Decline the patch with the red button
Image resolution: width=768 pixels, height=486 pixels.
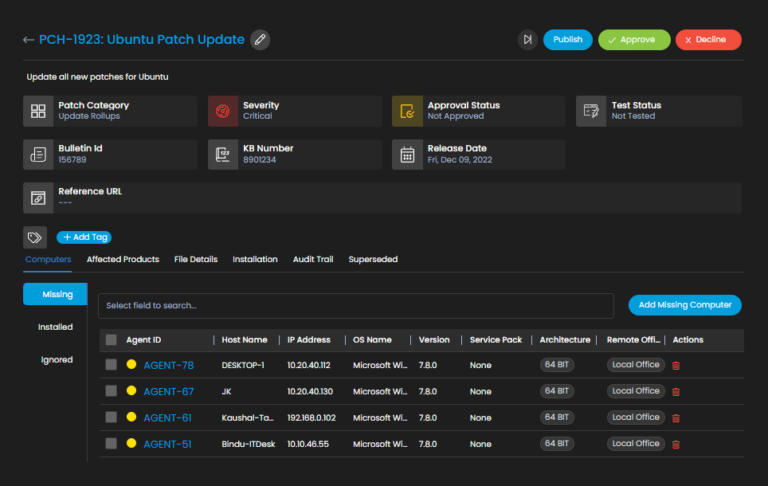point(708,40)
